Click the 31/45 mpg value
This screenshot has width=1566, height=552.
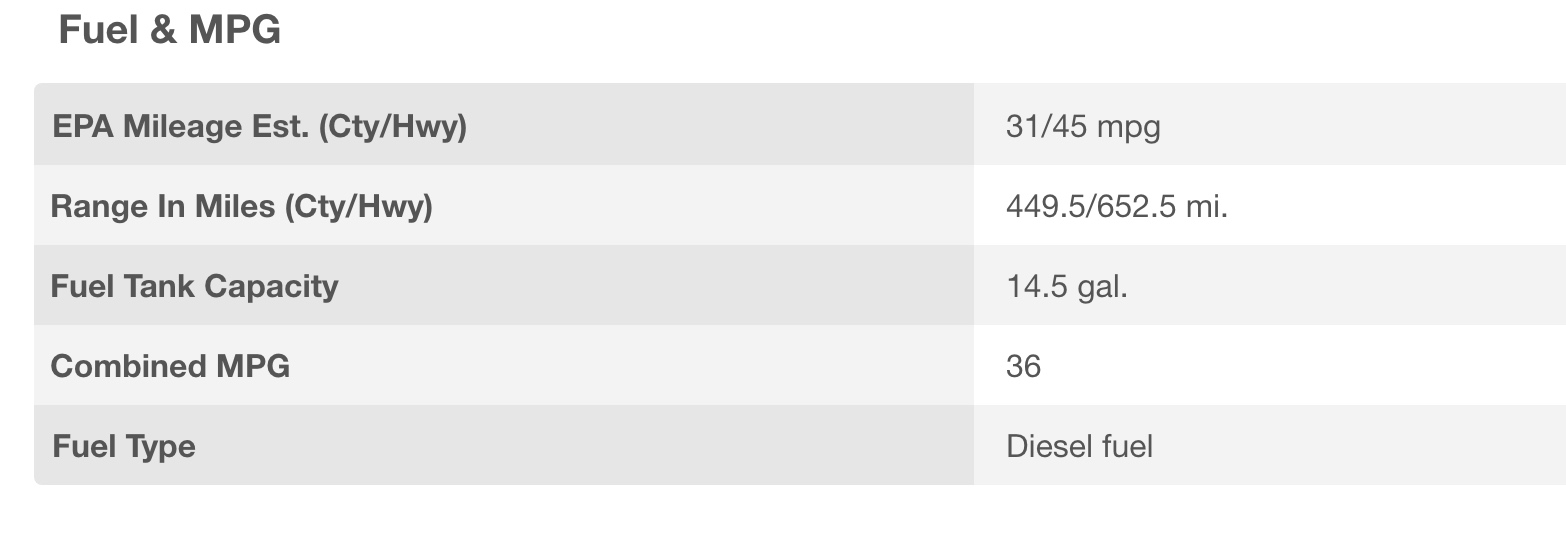click(1083, 127)
